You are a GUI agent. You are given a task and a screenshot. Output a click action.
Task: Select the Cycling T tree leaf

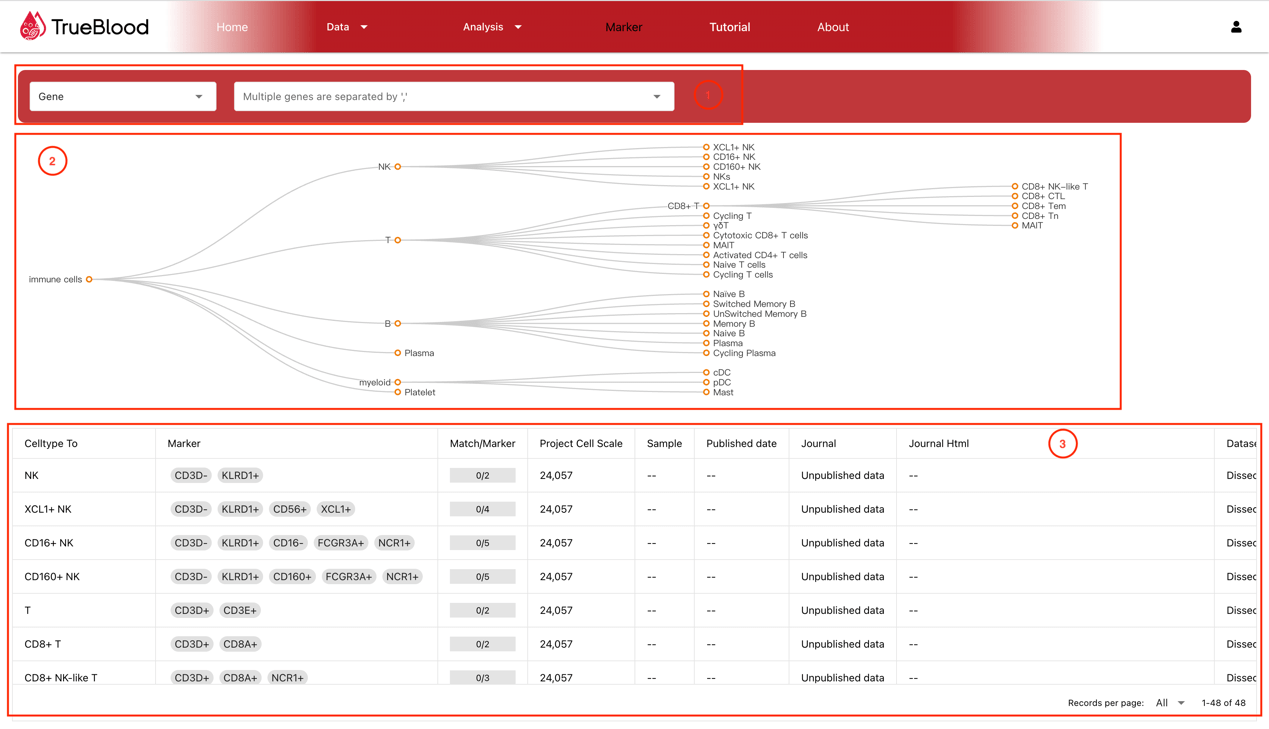[732, 216]
